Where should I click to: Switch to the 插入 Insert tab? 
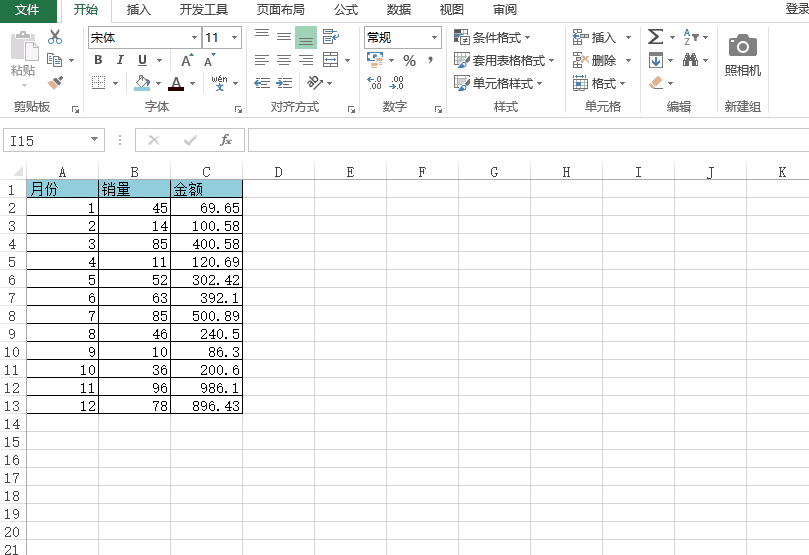pos(139,10)
